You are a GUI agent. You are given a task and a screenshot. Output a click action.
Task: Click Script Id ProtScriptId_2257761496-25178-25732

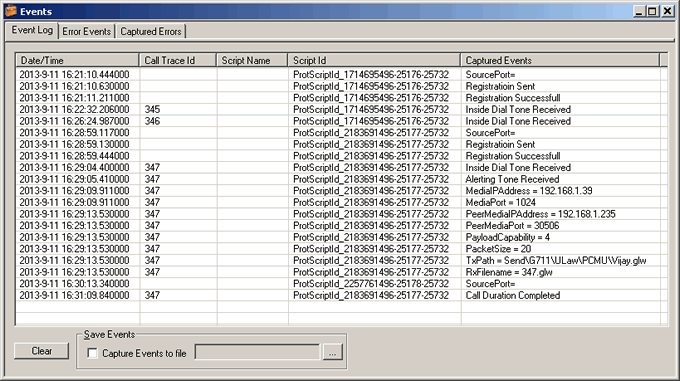(371, 283)
